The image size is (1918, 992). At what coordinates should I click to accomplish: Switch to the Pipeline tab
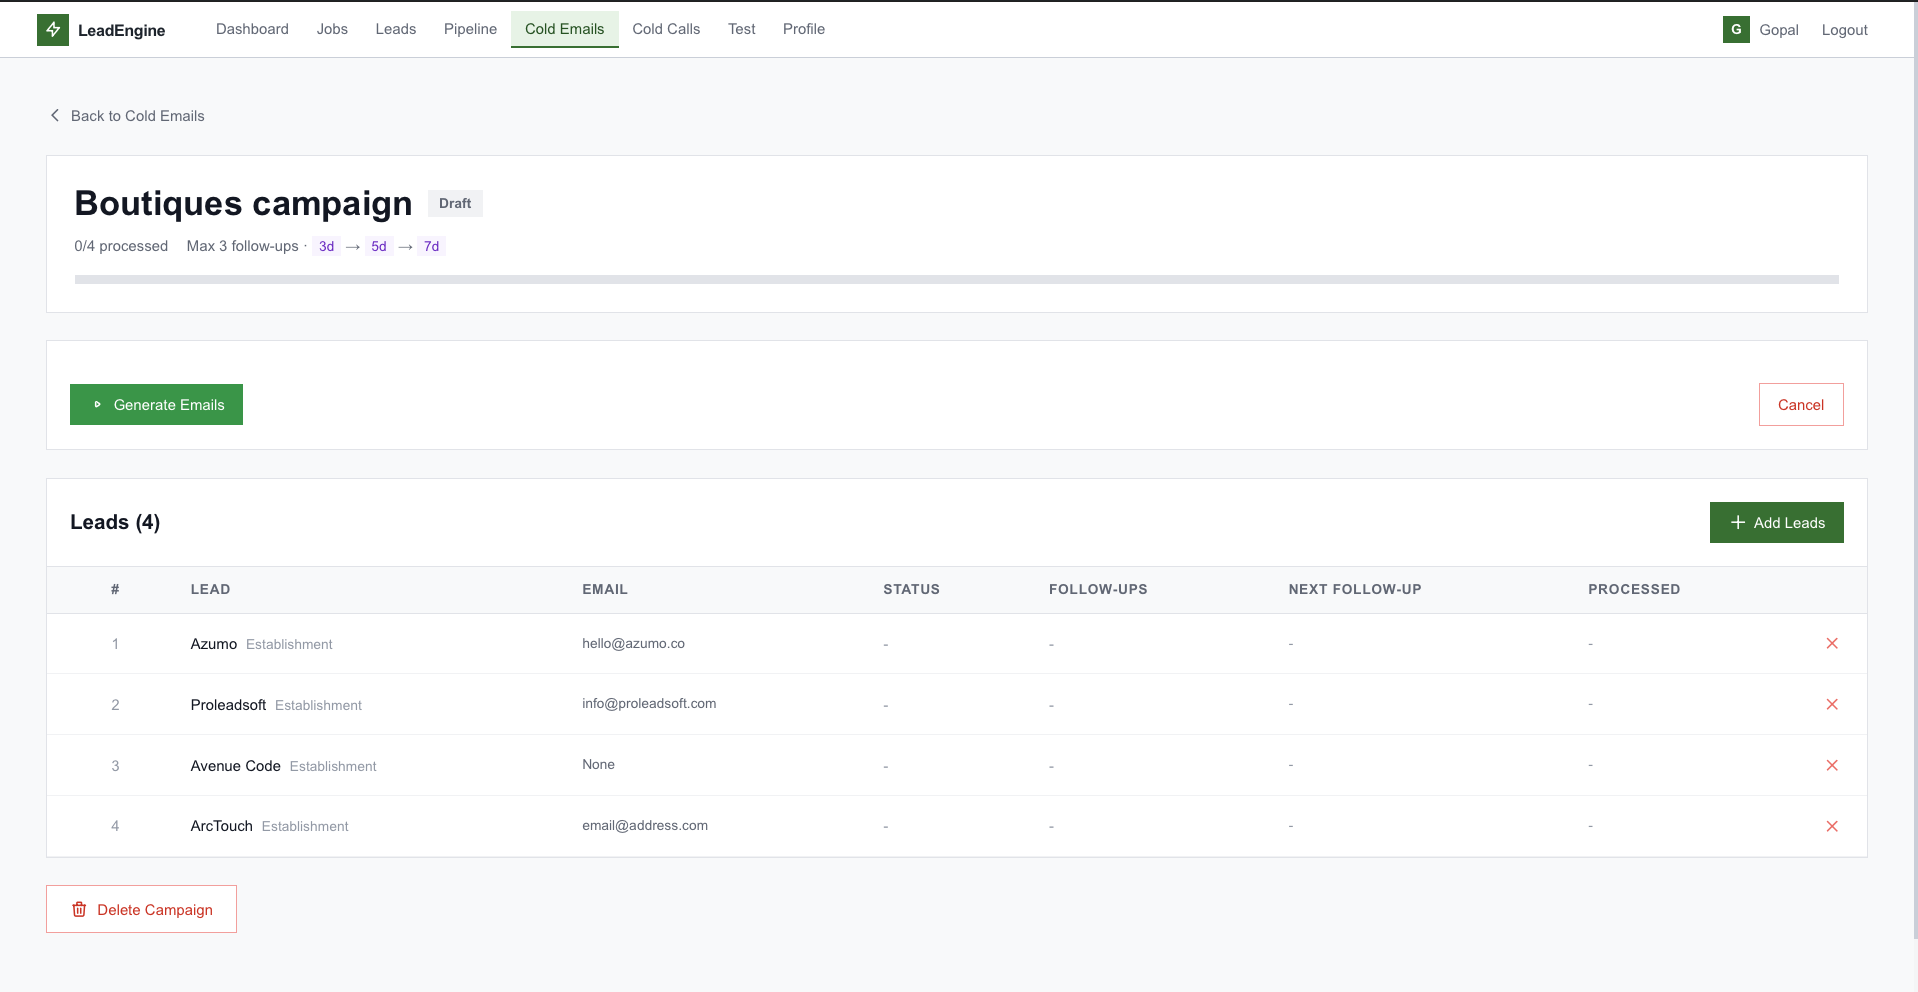click(470, 29)
